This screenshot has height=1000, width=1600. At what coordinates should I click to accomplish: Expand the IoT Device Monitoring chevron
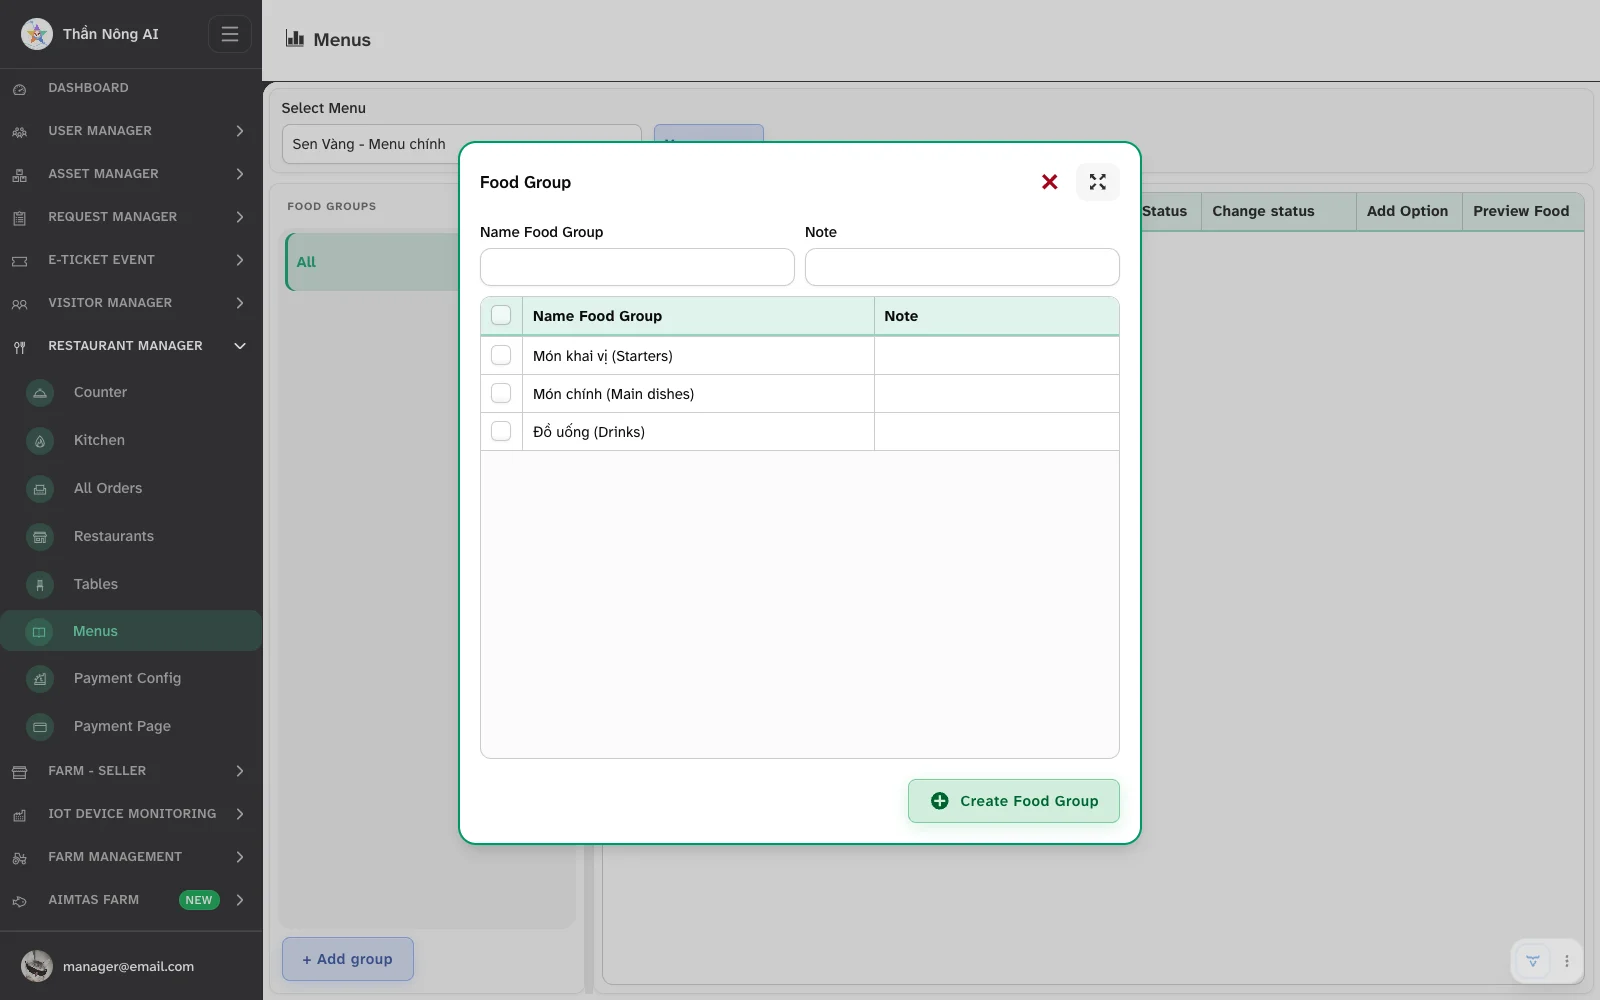240,814
